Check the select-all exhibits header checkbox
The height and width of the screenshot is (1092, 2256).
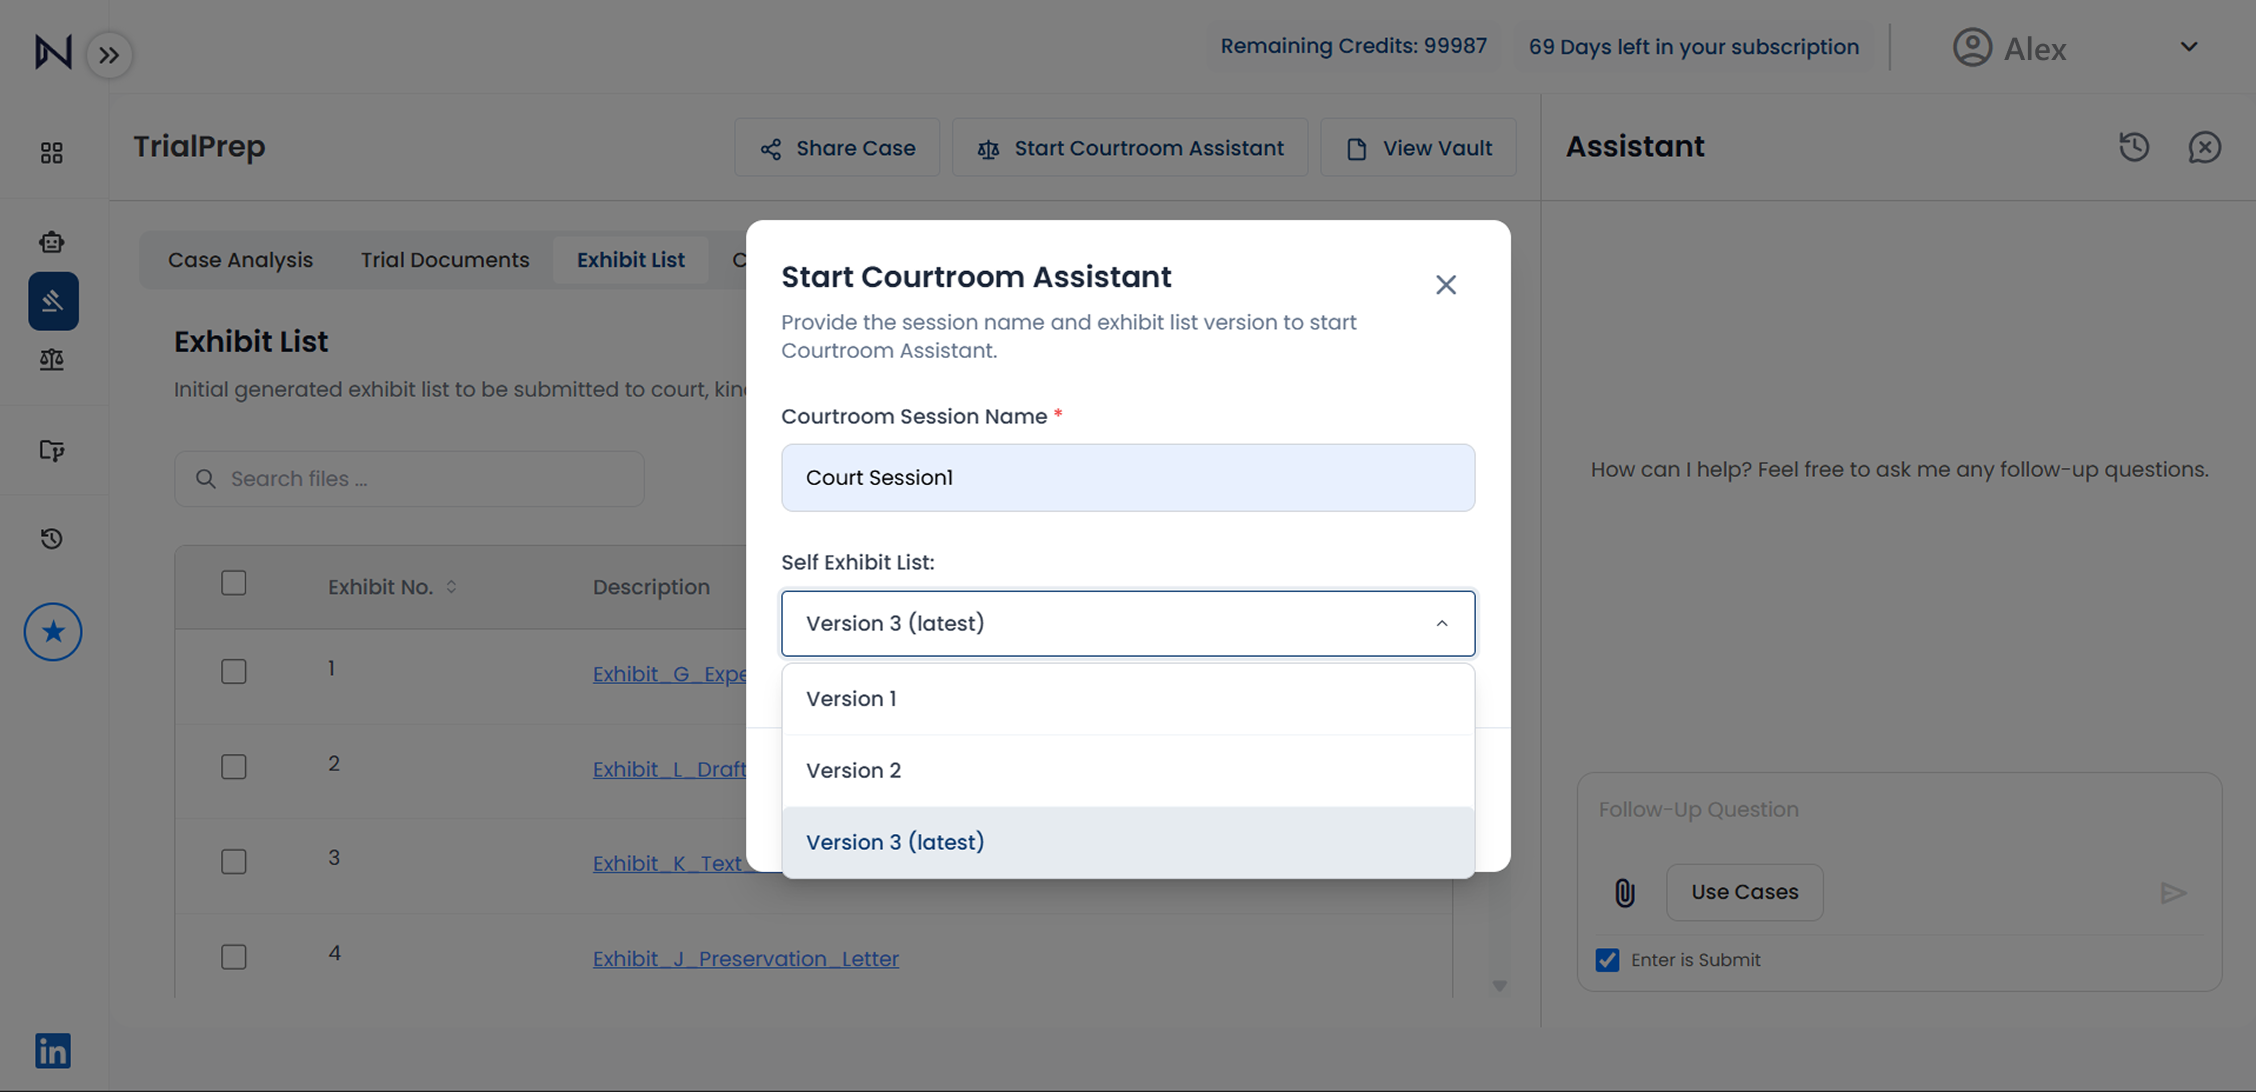click(233, 582)
